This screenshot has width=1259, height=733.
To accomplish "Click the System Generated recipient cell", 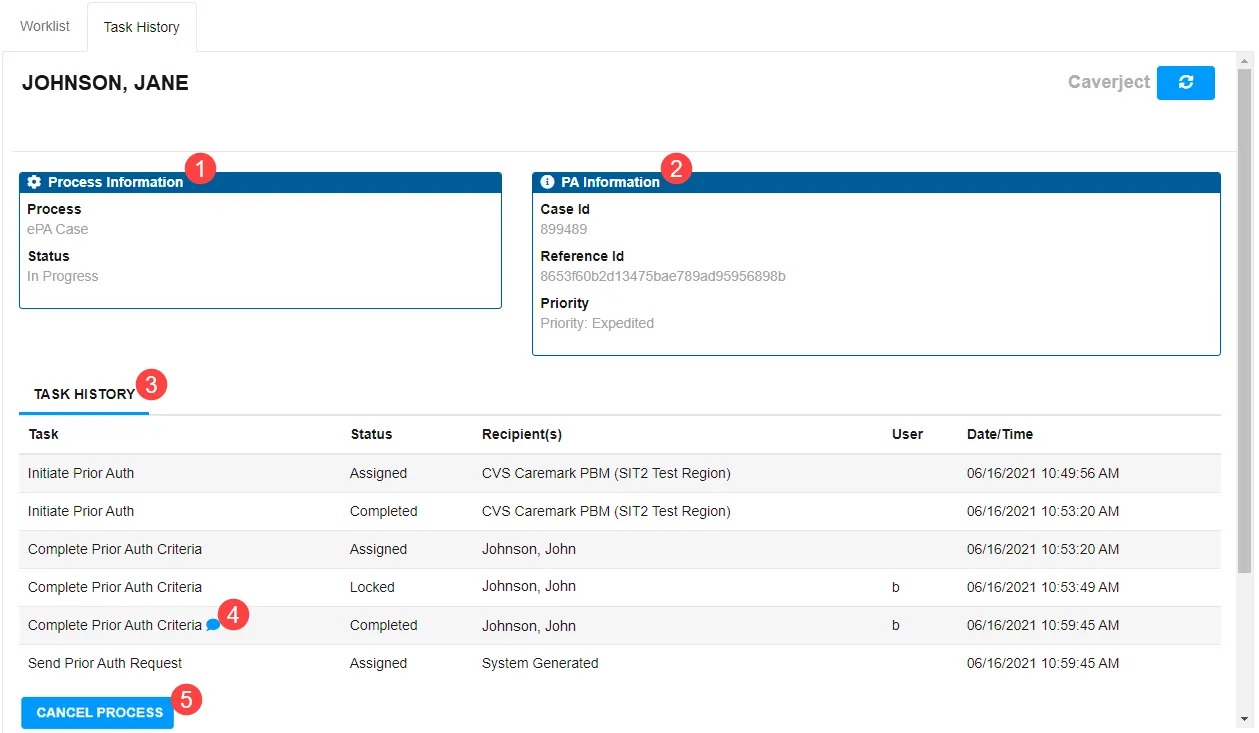I will 540,663.
